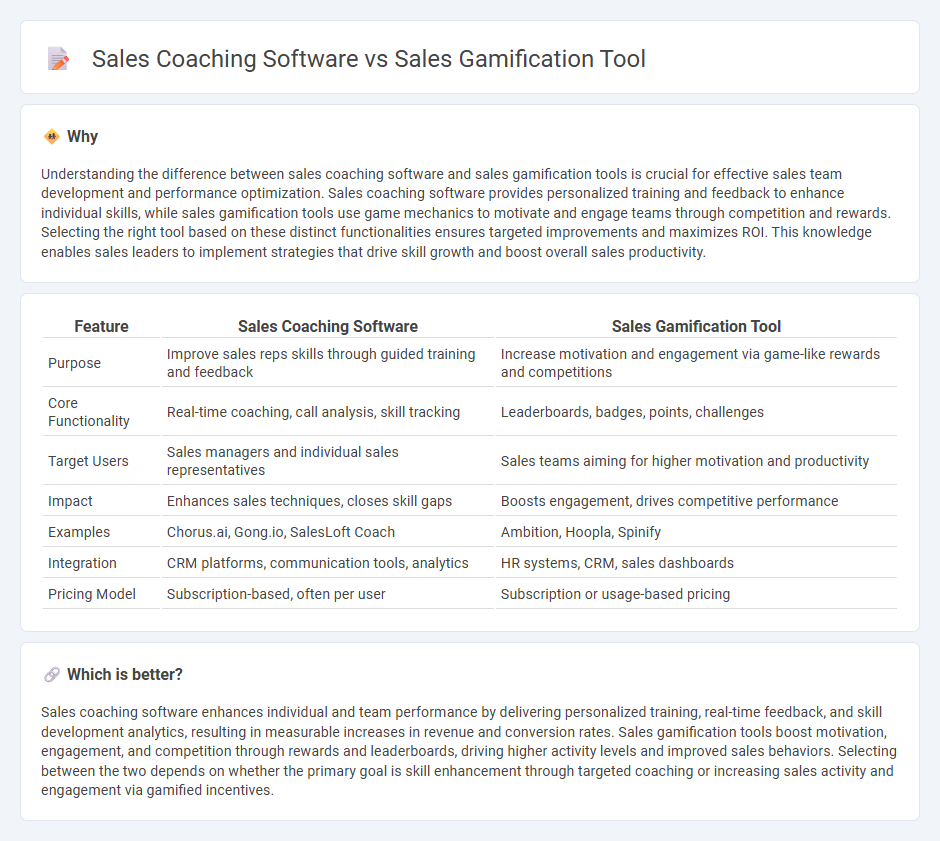The image size is (940, 841).
Task: Select the 'Impact' row label
Action: [70, 501]
